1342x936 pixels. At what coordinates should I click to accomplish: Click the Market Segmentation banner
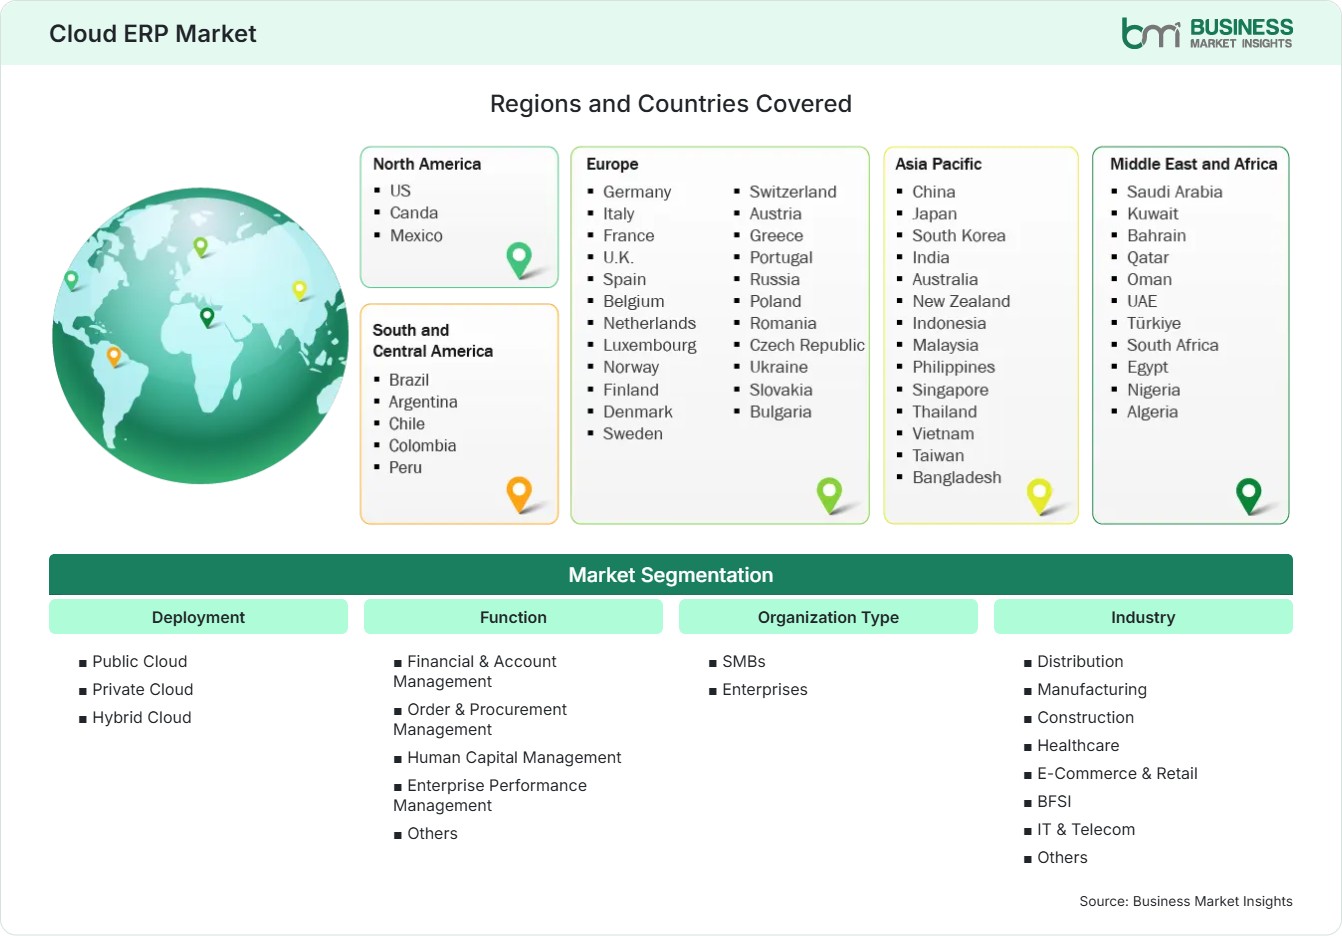click(671, 575)
